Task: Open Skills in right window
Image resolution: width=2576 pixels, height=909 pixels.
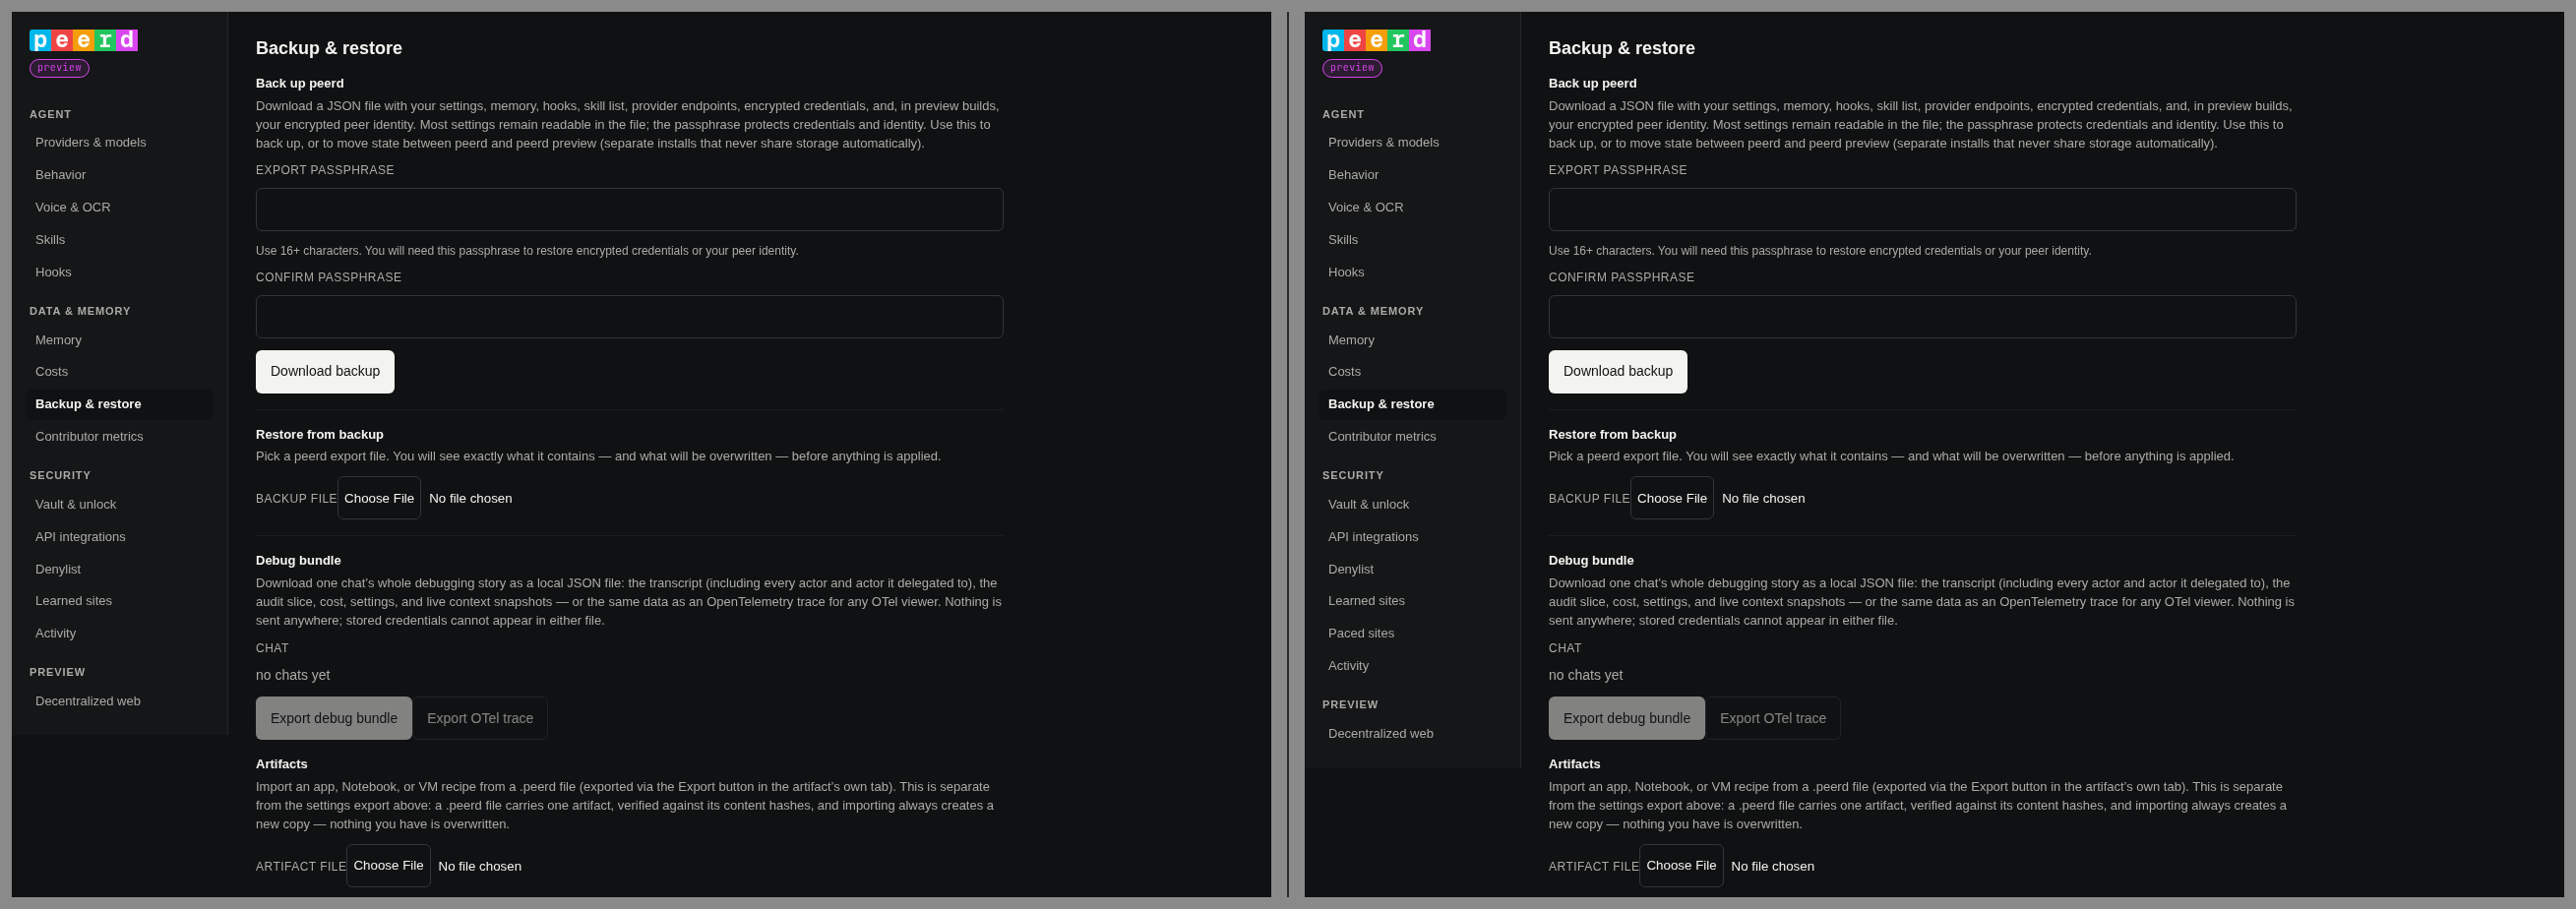Action: click(x=1412, y=240)
